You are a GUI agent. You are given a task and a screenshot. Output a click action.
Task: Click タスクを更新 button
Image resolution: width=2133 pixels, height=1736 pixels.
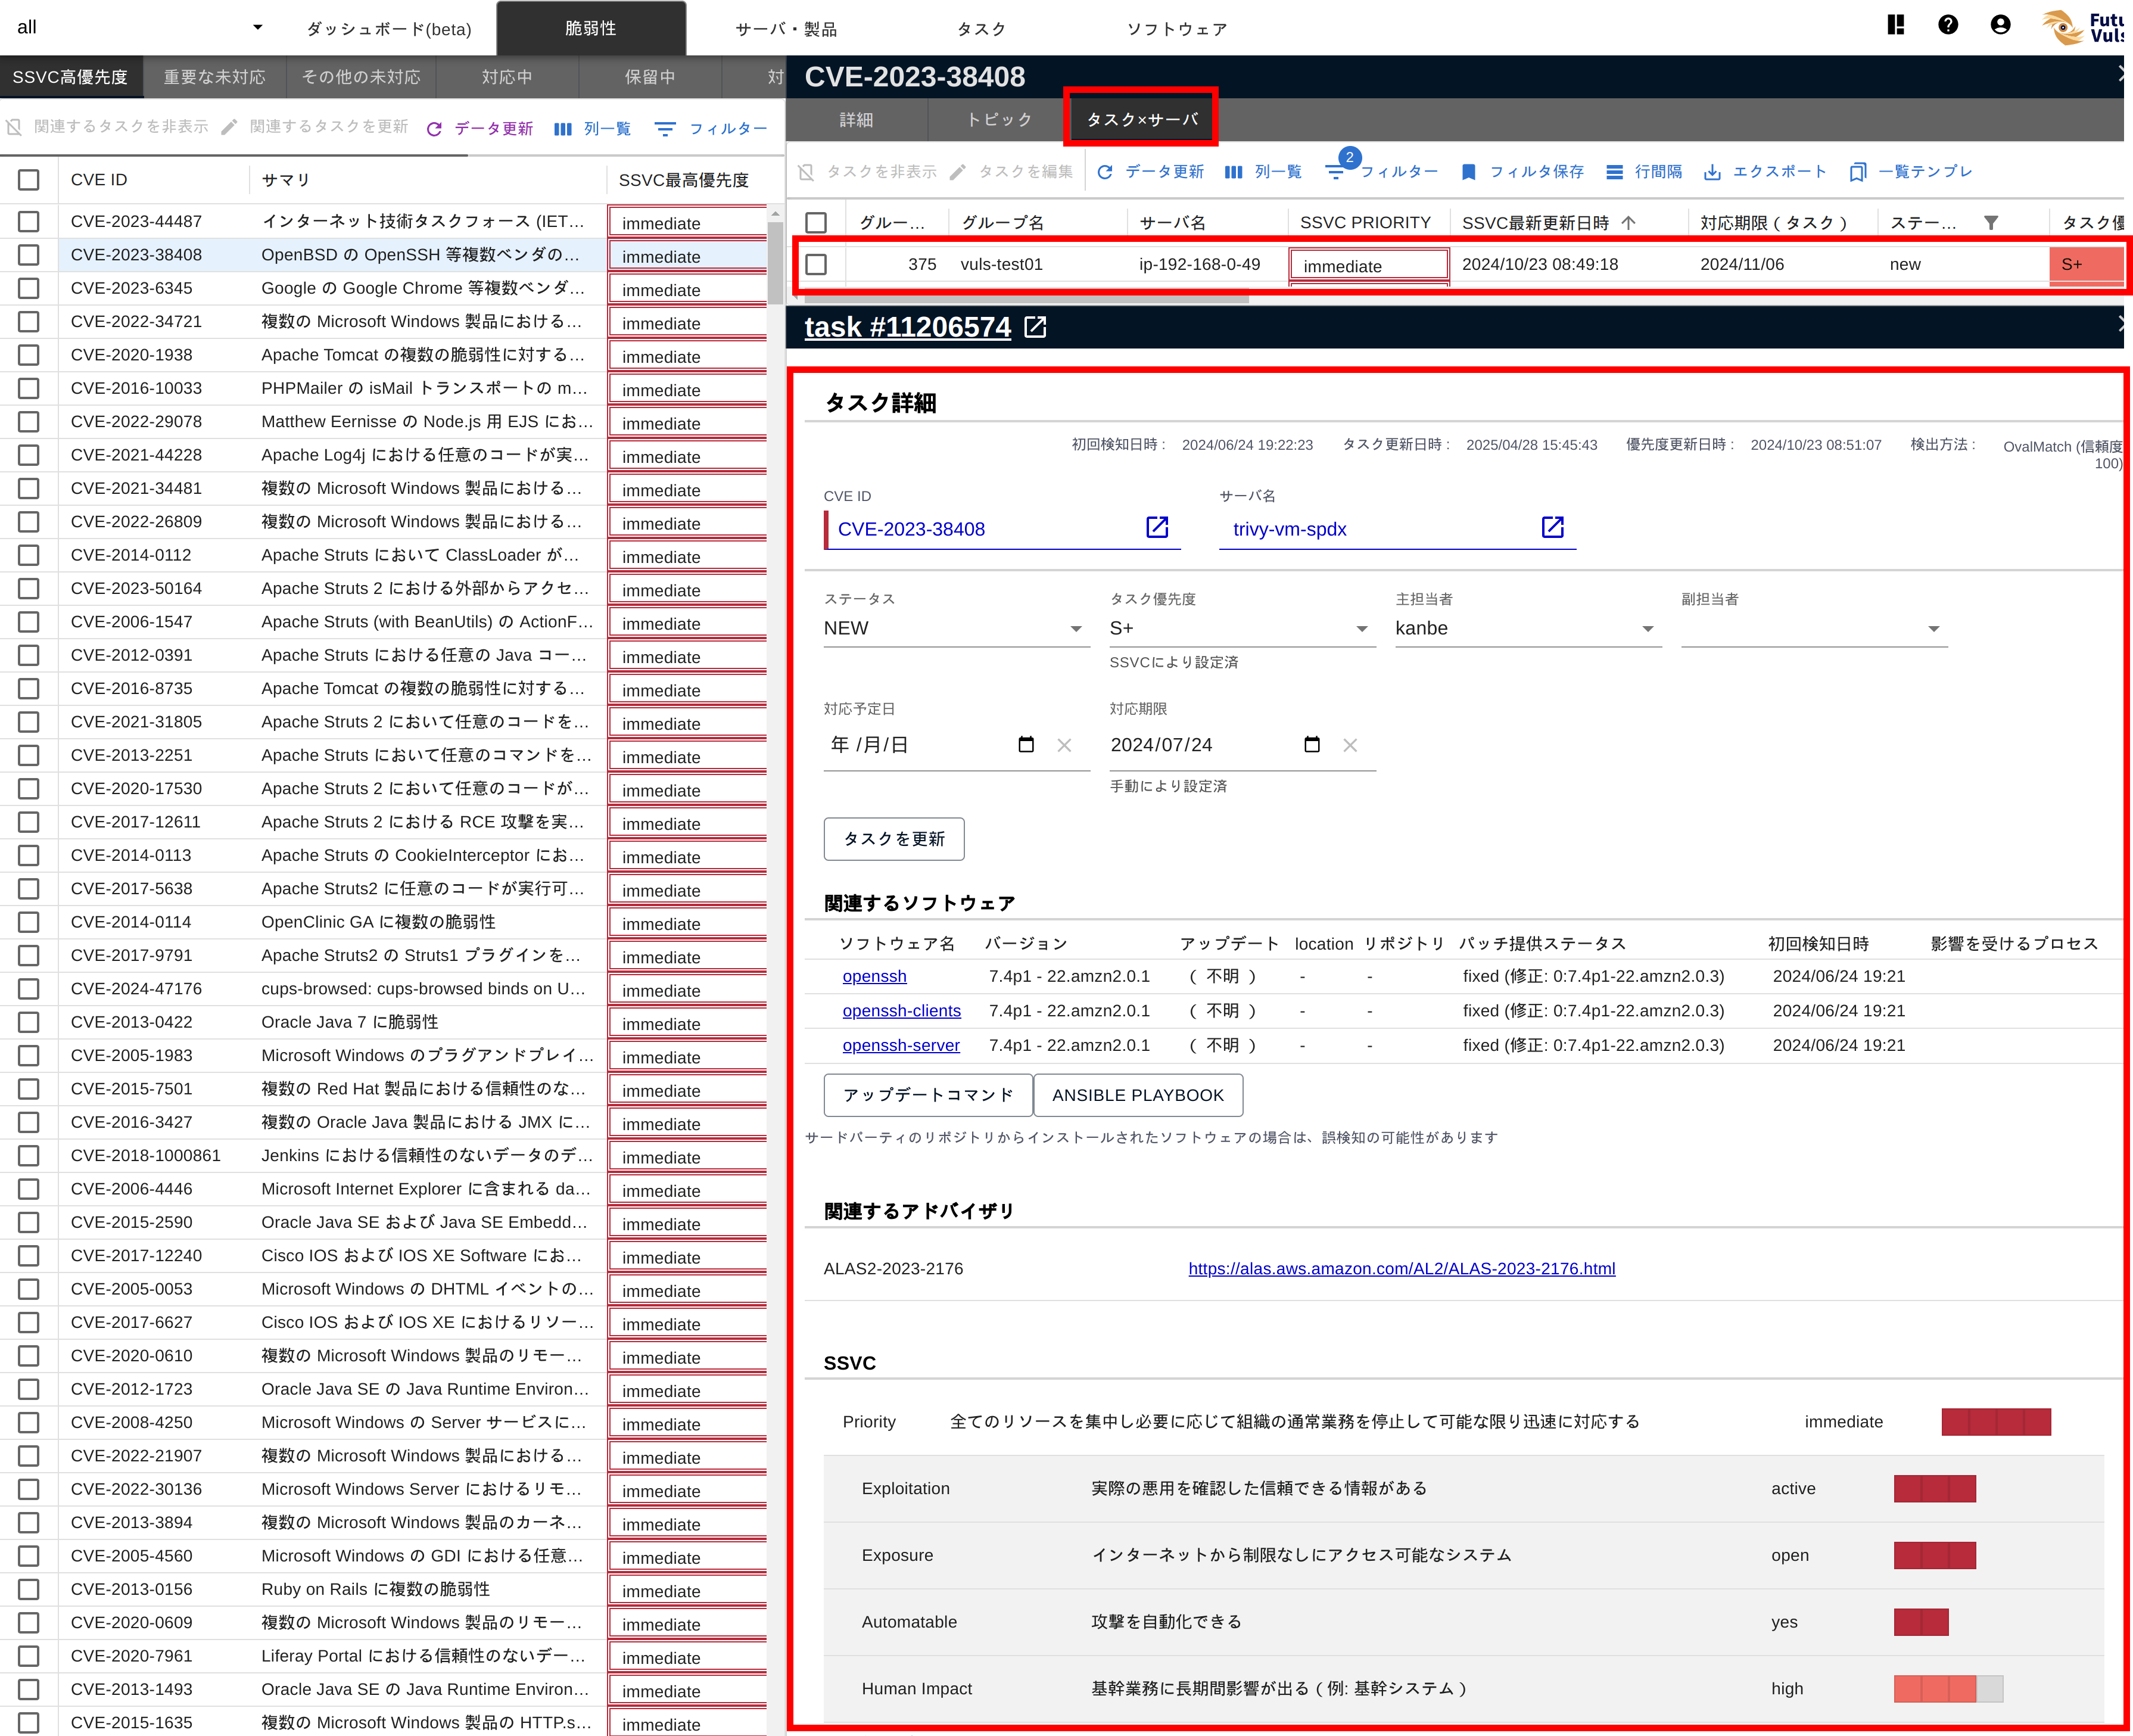click(894, 839)
